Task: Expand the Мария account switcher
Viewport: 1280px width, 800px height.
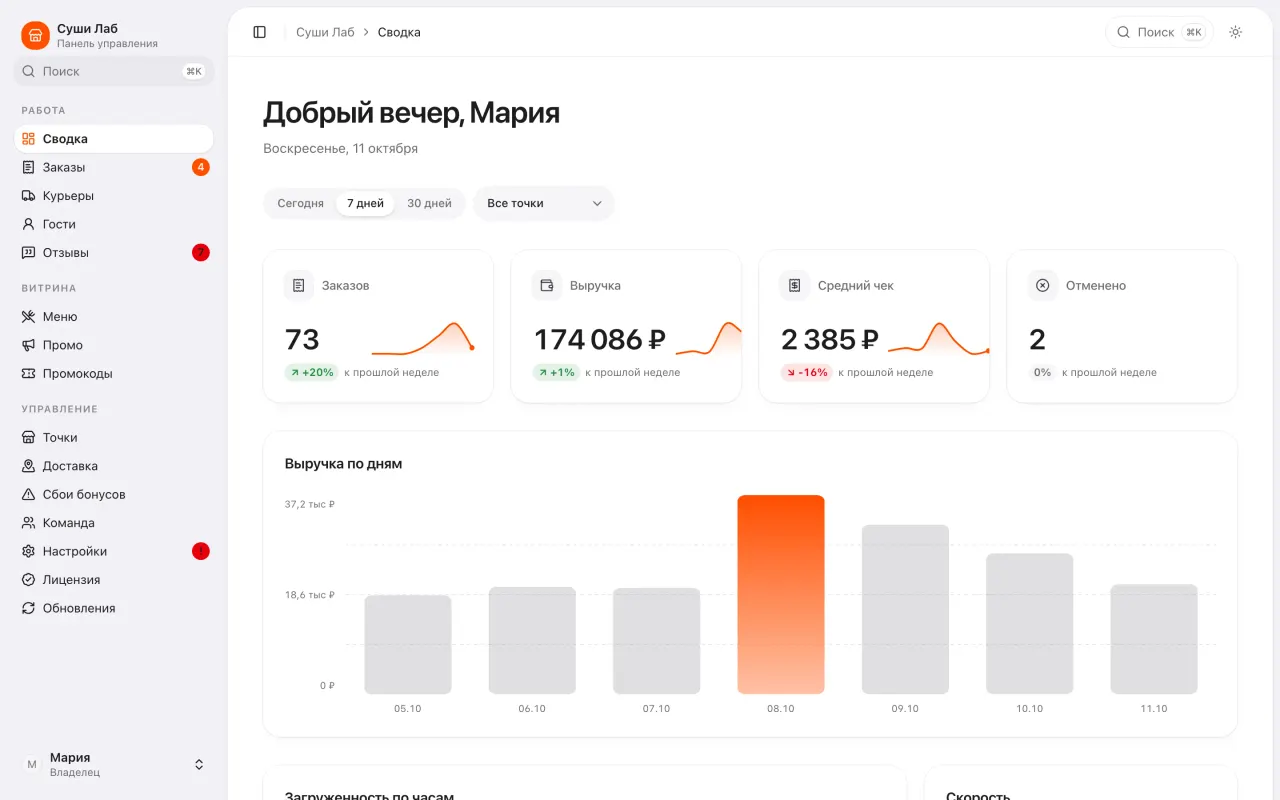Action: tap(114, 764)
